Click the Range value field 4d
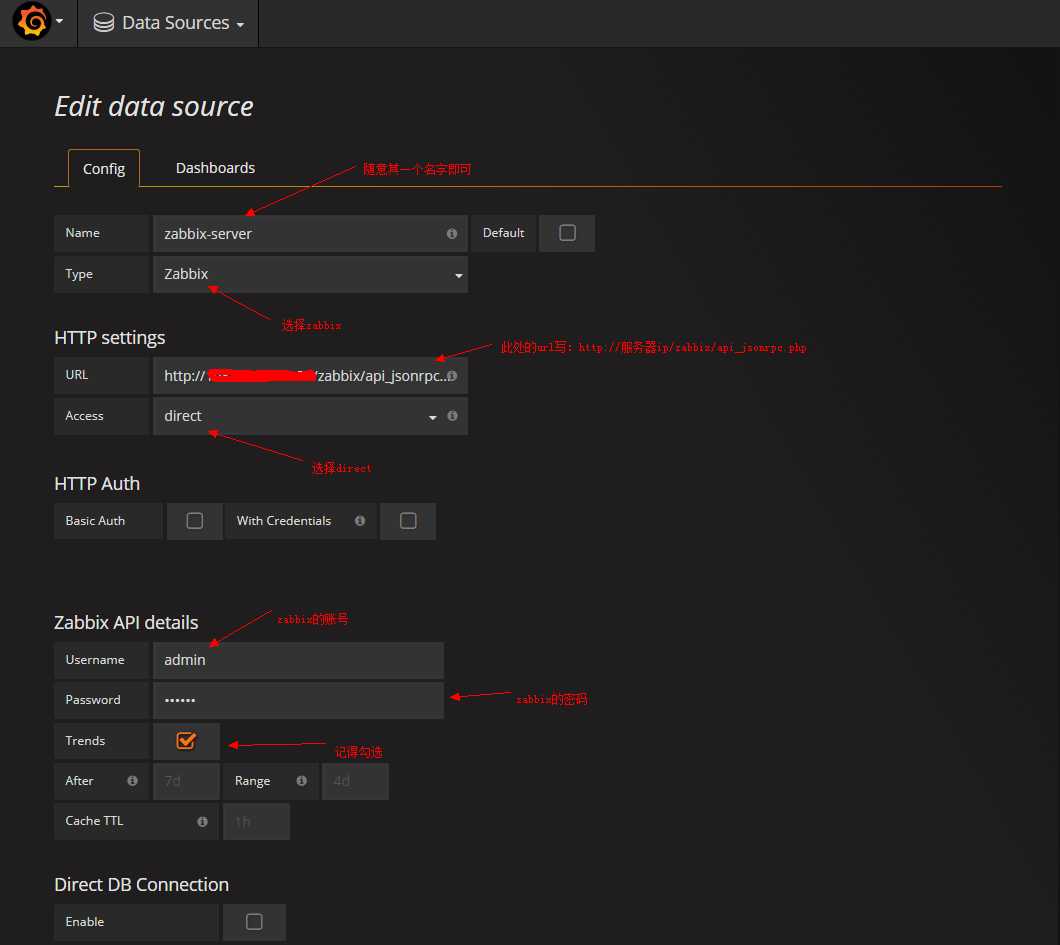 355,781
